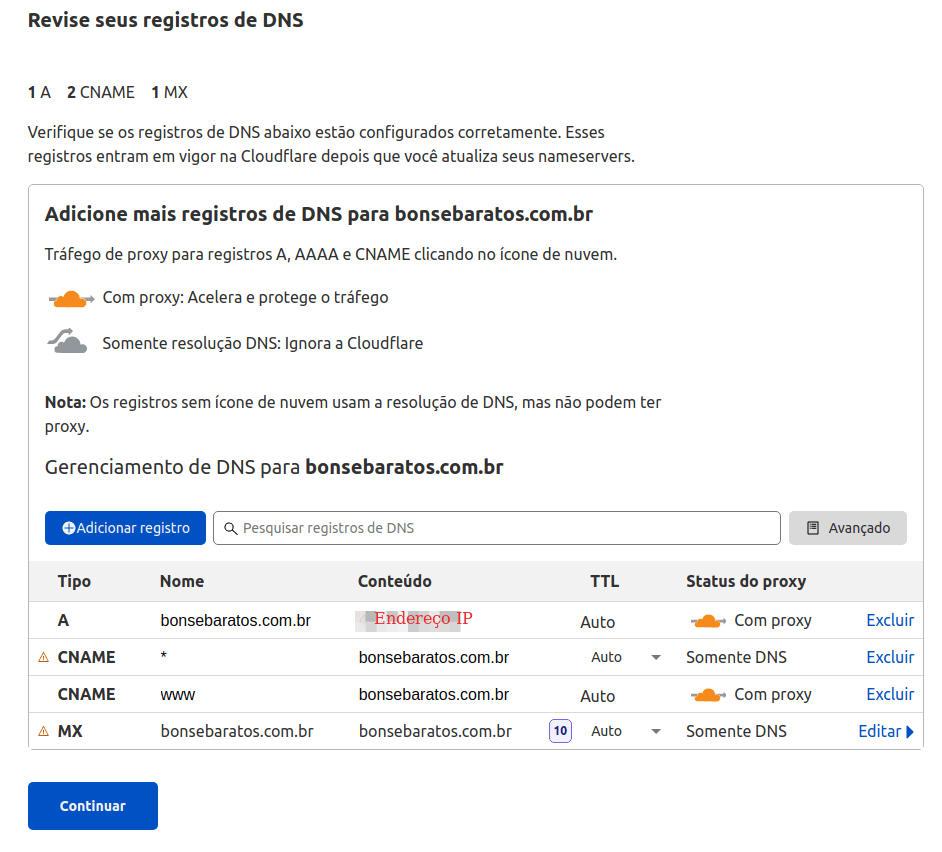Screen dimensions: 942x852
Task: Click the Adicionar registro button
Action: click(x=125, y=528)
